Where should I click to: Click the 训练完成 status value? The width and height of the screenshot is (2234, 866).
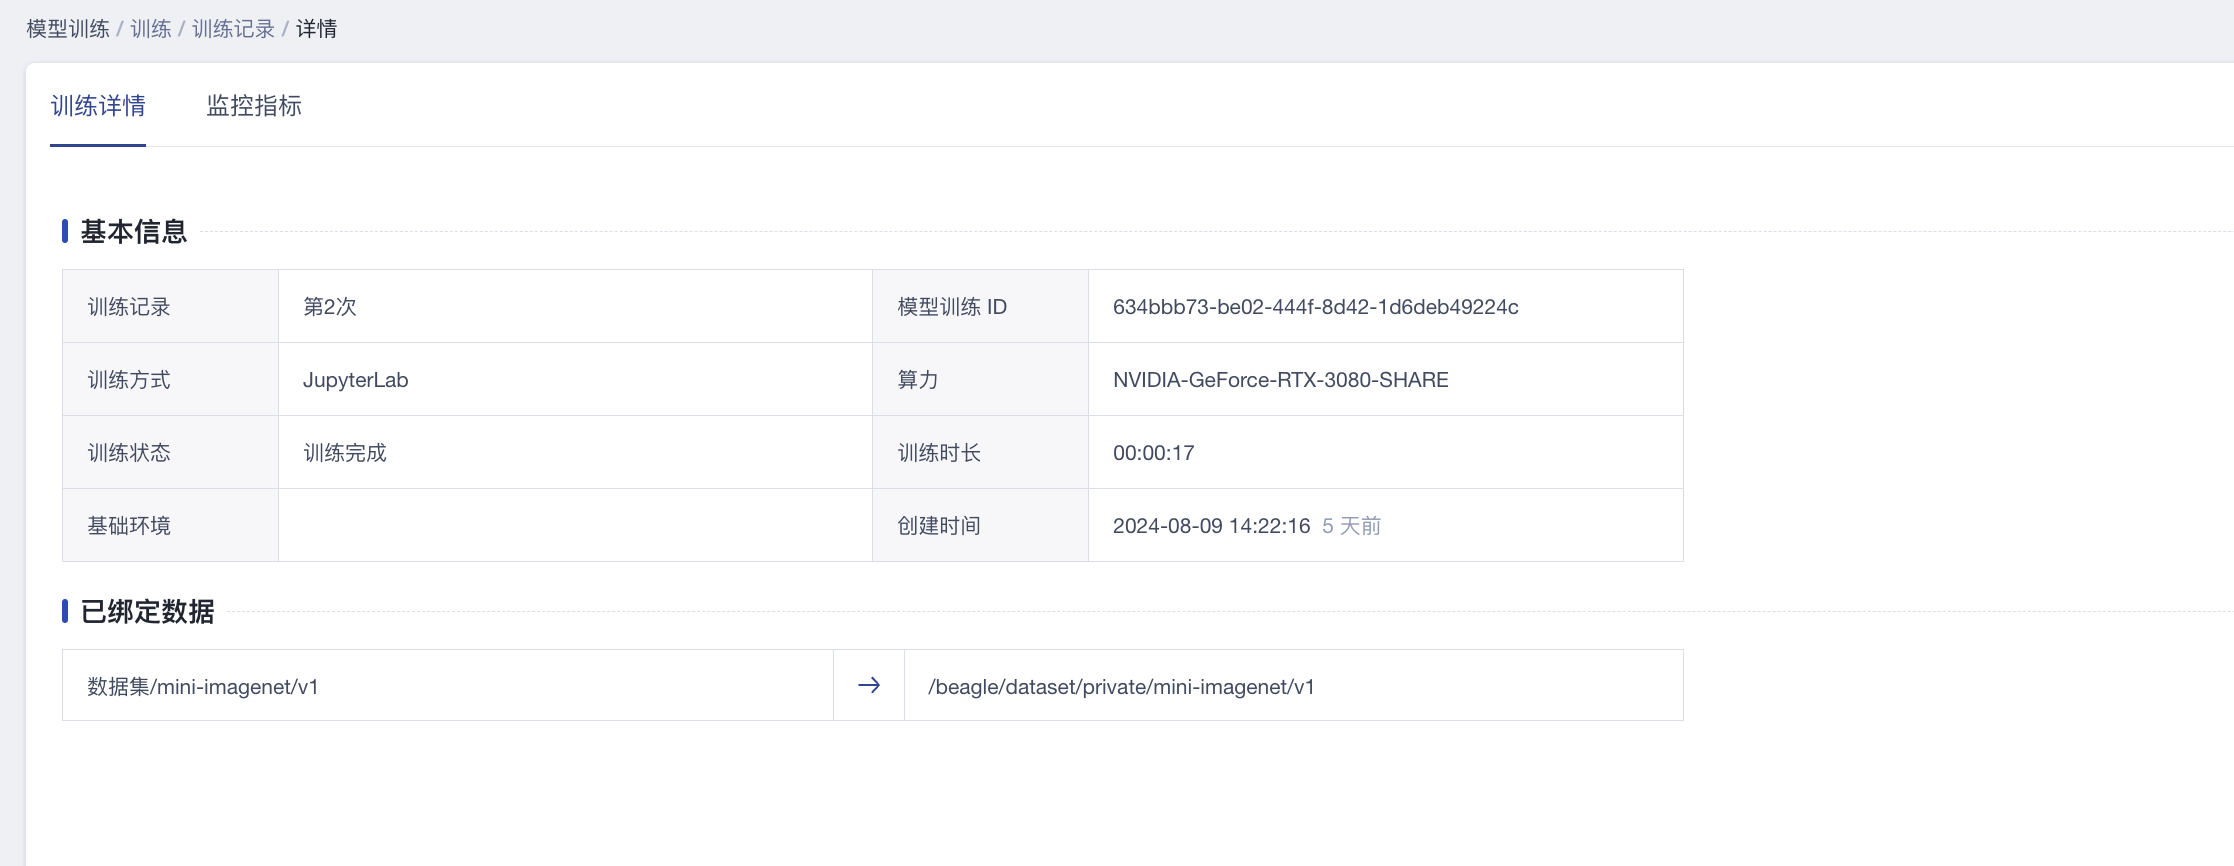click(x=345, y=453)
